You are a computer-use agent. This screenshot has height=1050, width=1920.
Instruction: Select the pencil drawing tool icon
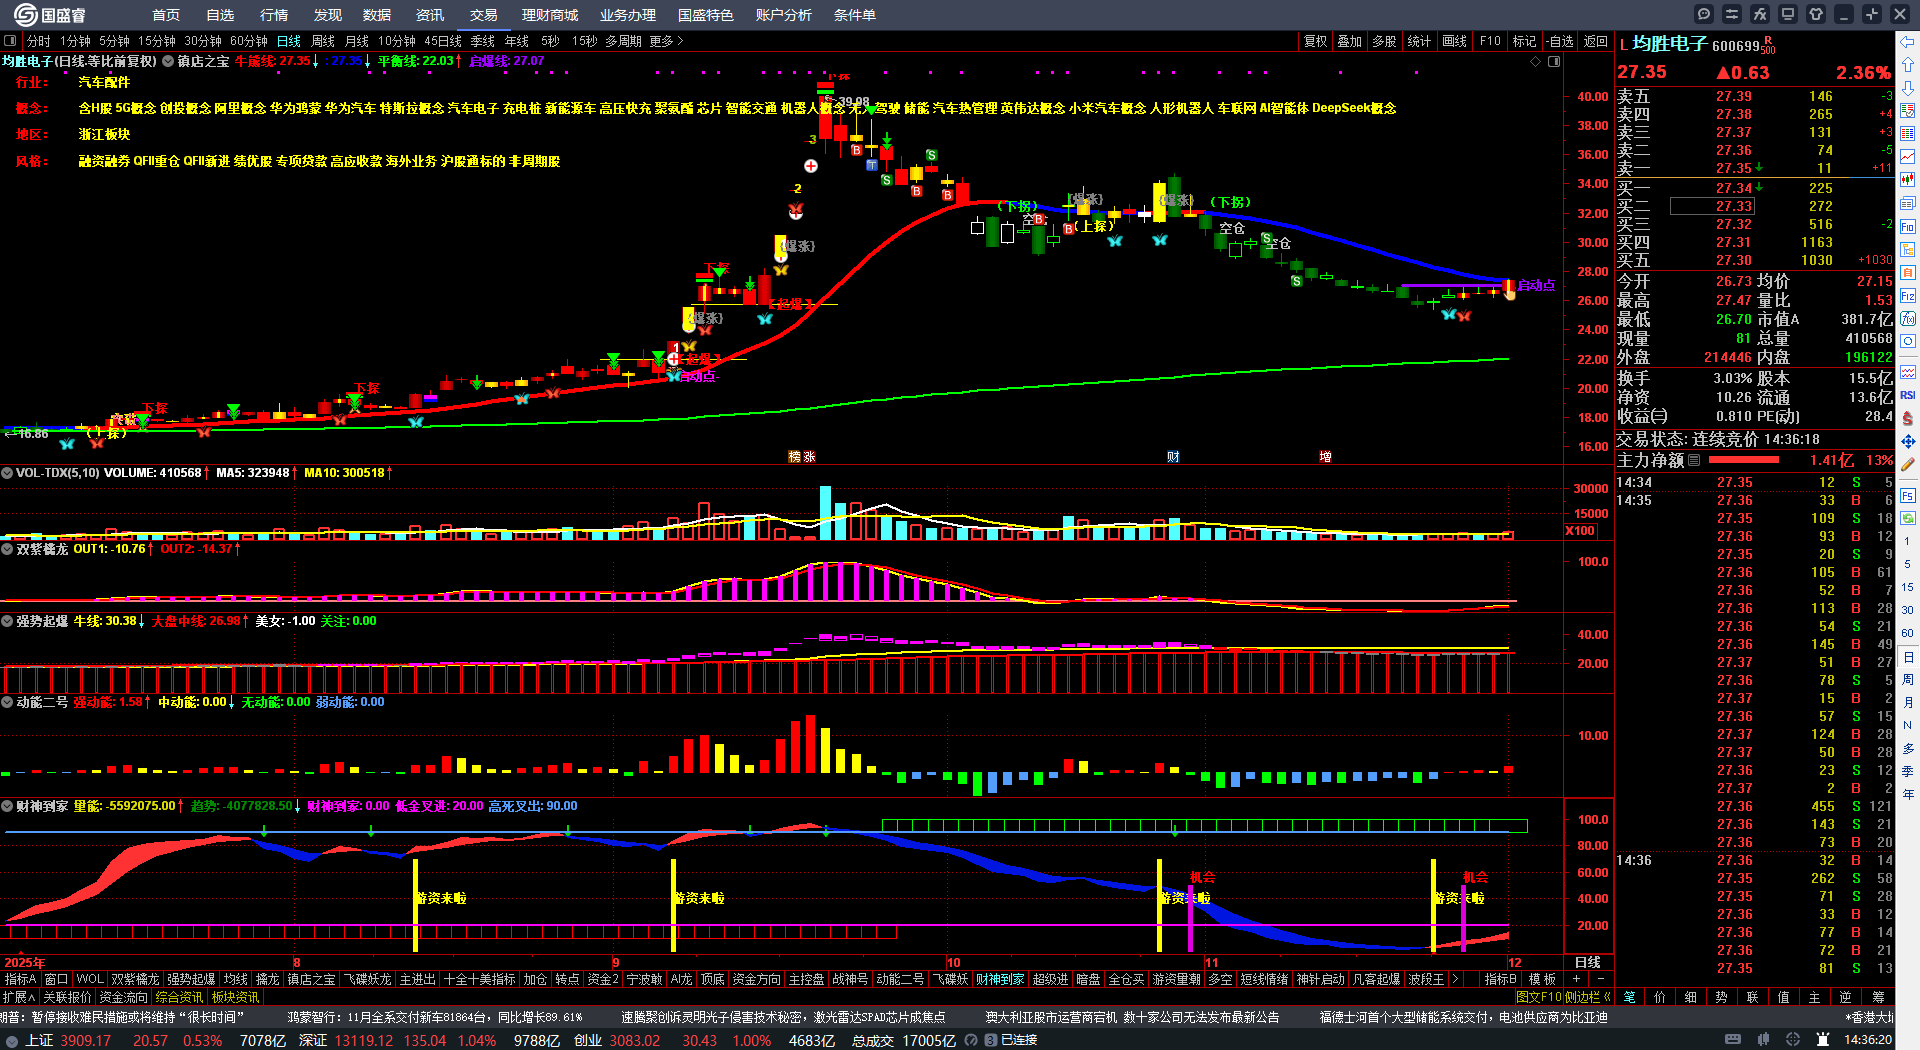1908,464
